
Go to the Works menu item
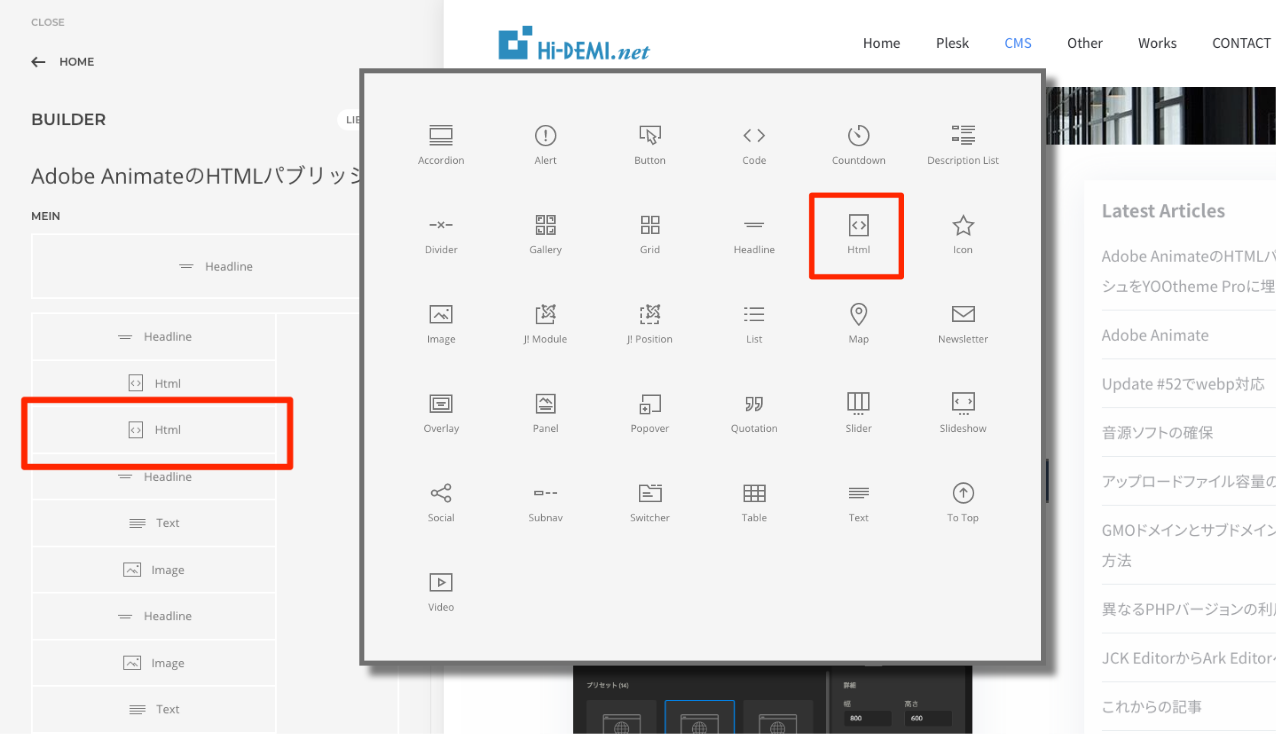[x=1157, y=43]
